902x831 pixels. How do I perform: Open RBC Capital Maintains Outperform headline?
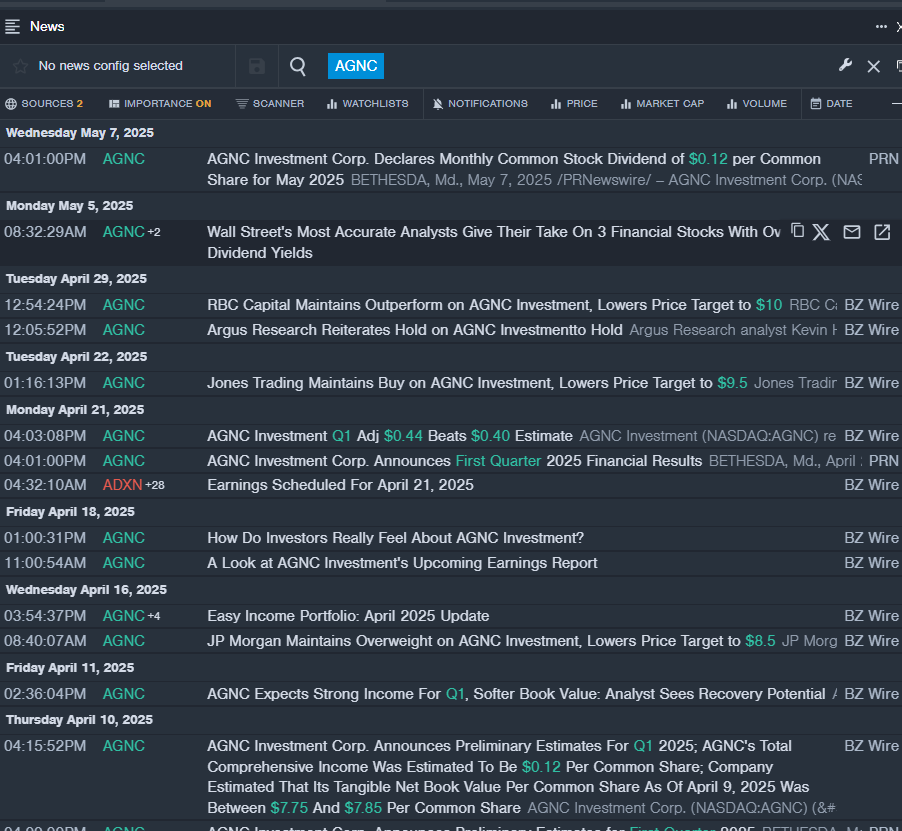[x=495, y=305]
